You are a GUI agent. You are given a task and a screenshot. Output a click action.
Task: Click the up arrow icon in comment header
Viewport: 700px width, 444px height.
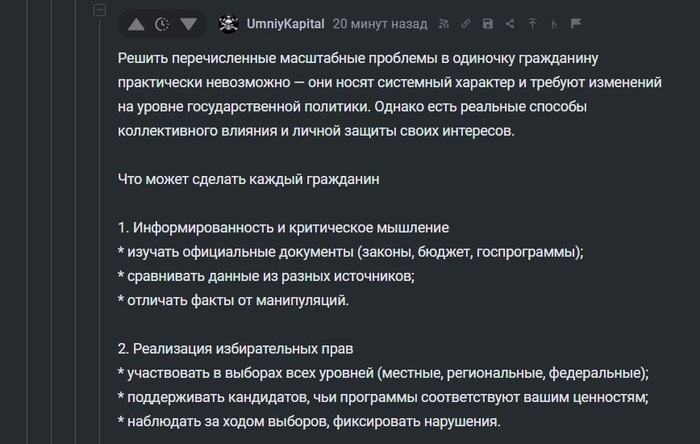[x=532, y=23]
